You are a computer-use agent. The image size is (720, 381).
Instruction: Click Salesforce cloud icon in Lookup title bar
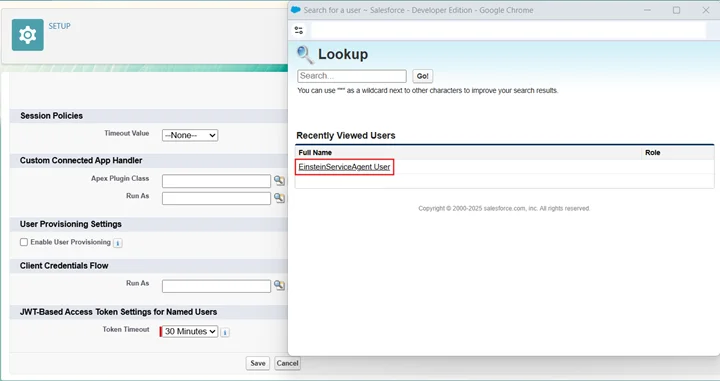tap(296, 10)
